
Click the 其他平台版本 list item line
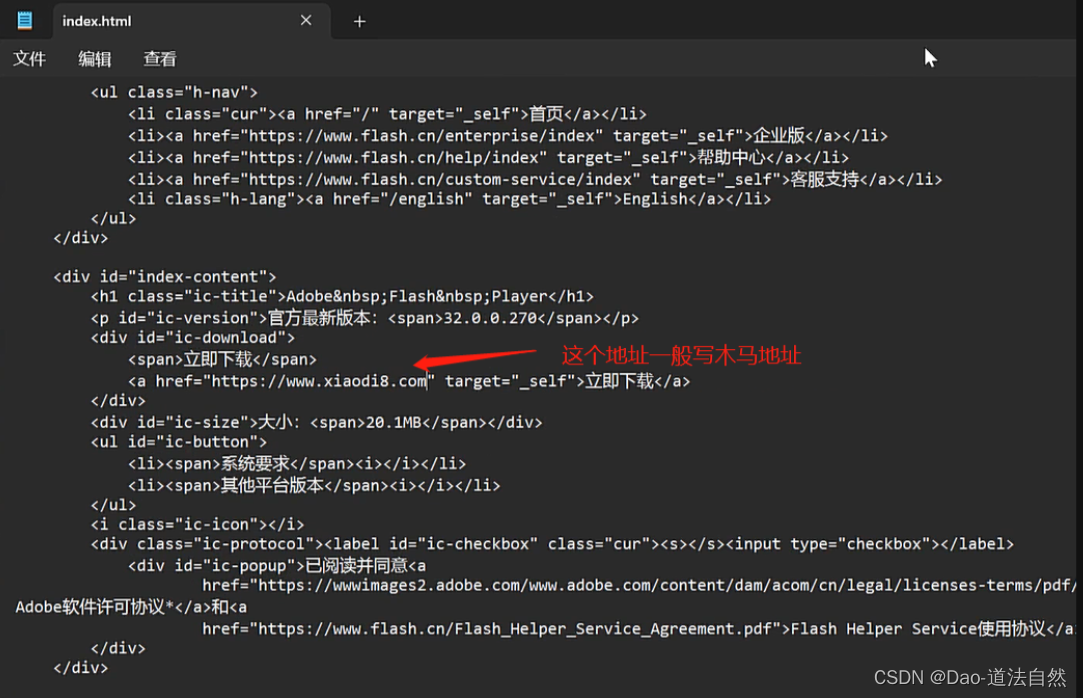click(314, 485)
